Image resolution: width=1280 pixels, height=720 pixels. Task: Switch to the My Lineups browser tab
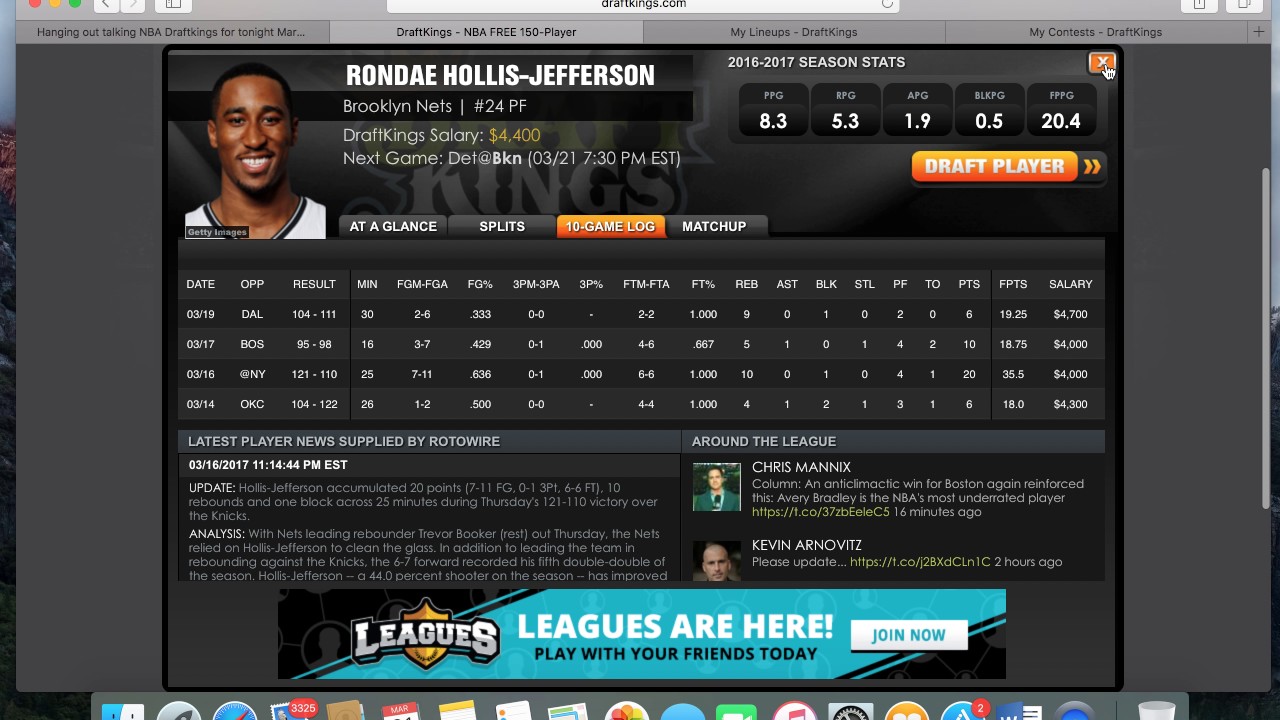point(793,32)
